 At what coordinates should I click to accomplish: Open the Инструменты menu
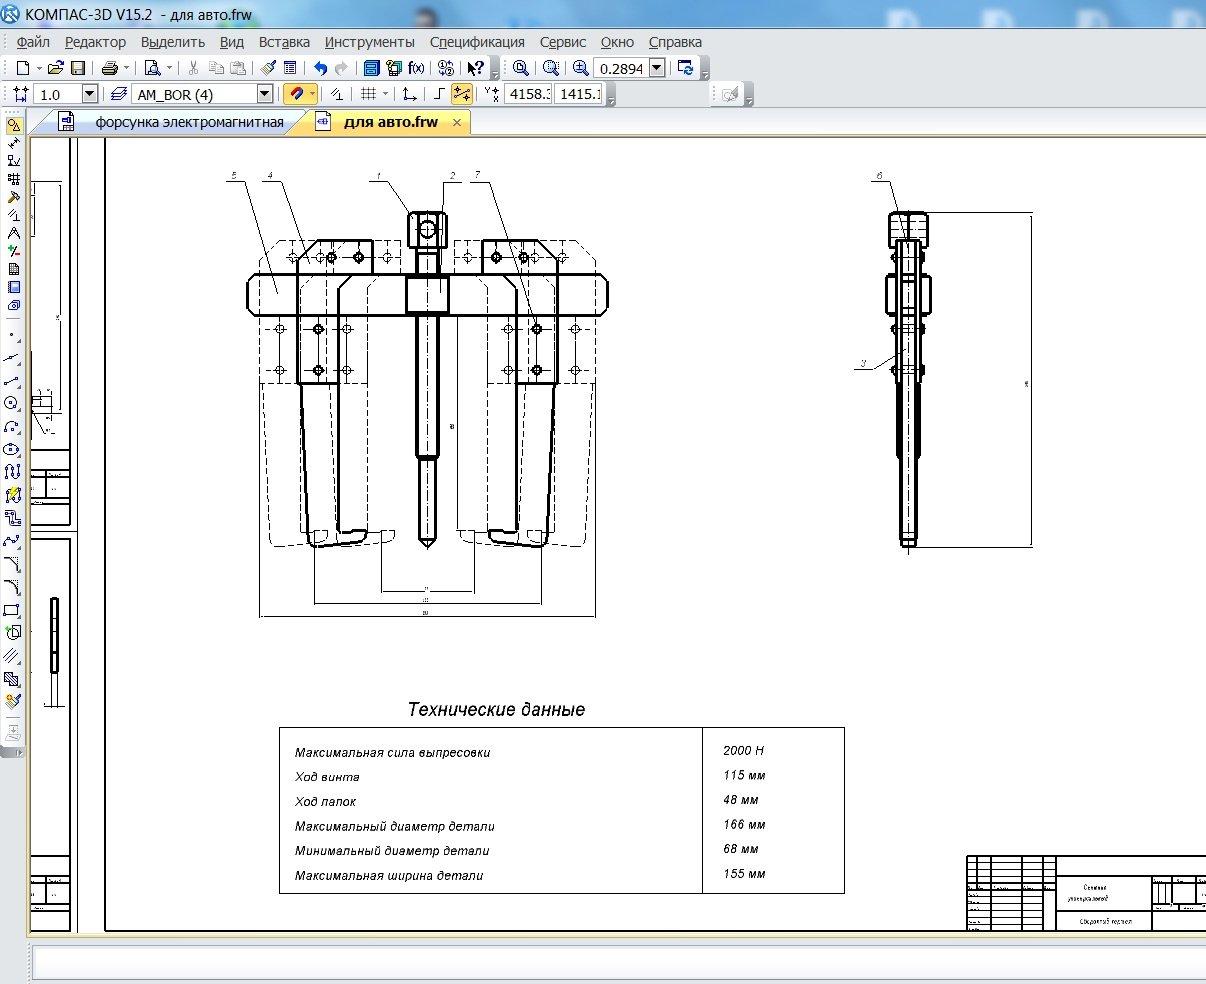[369, 42]
